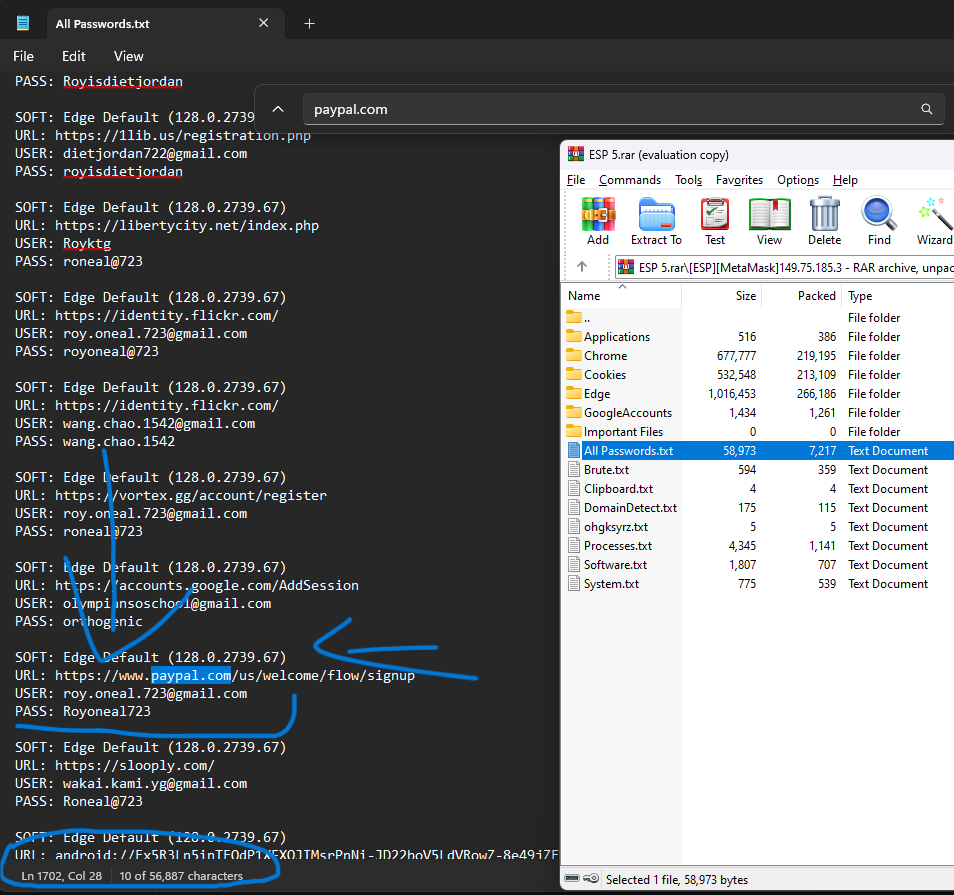
Task: Select the Important Files folder row
Action: pos(758,431)
